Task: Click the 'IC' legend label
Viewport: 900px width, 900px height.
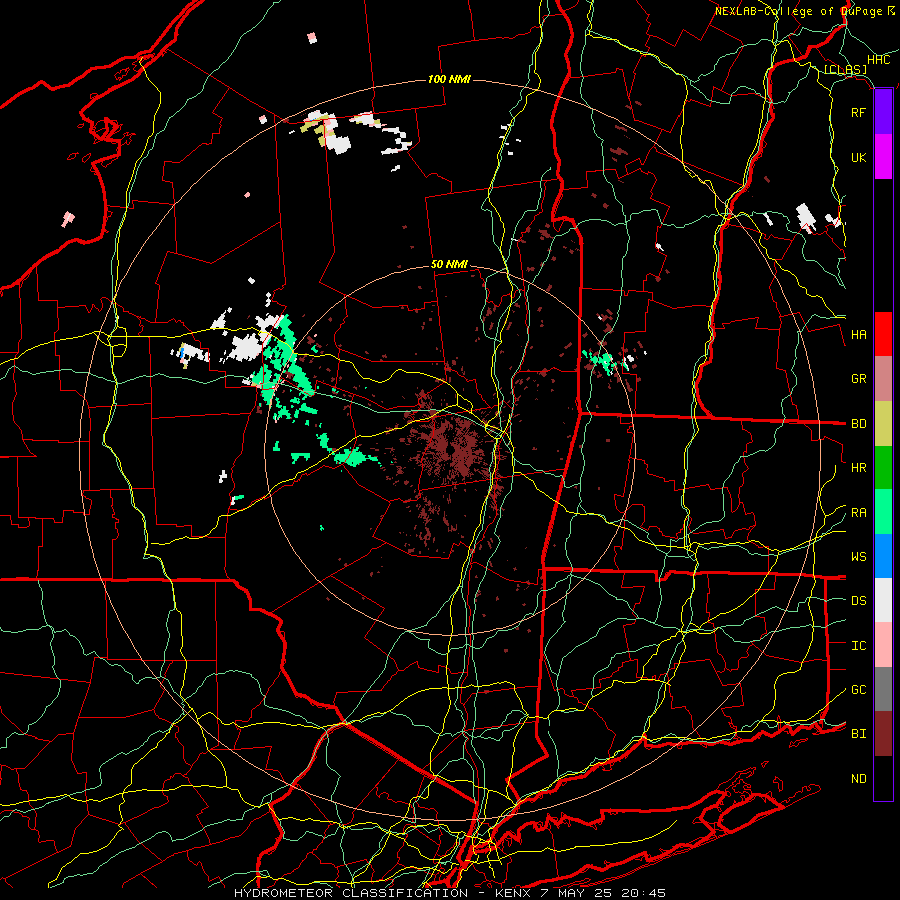Action: click(x=859, y=646)
